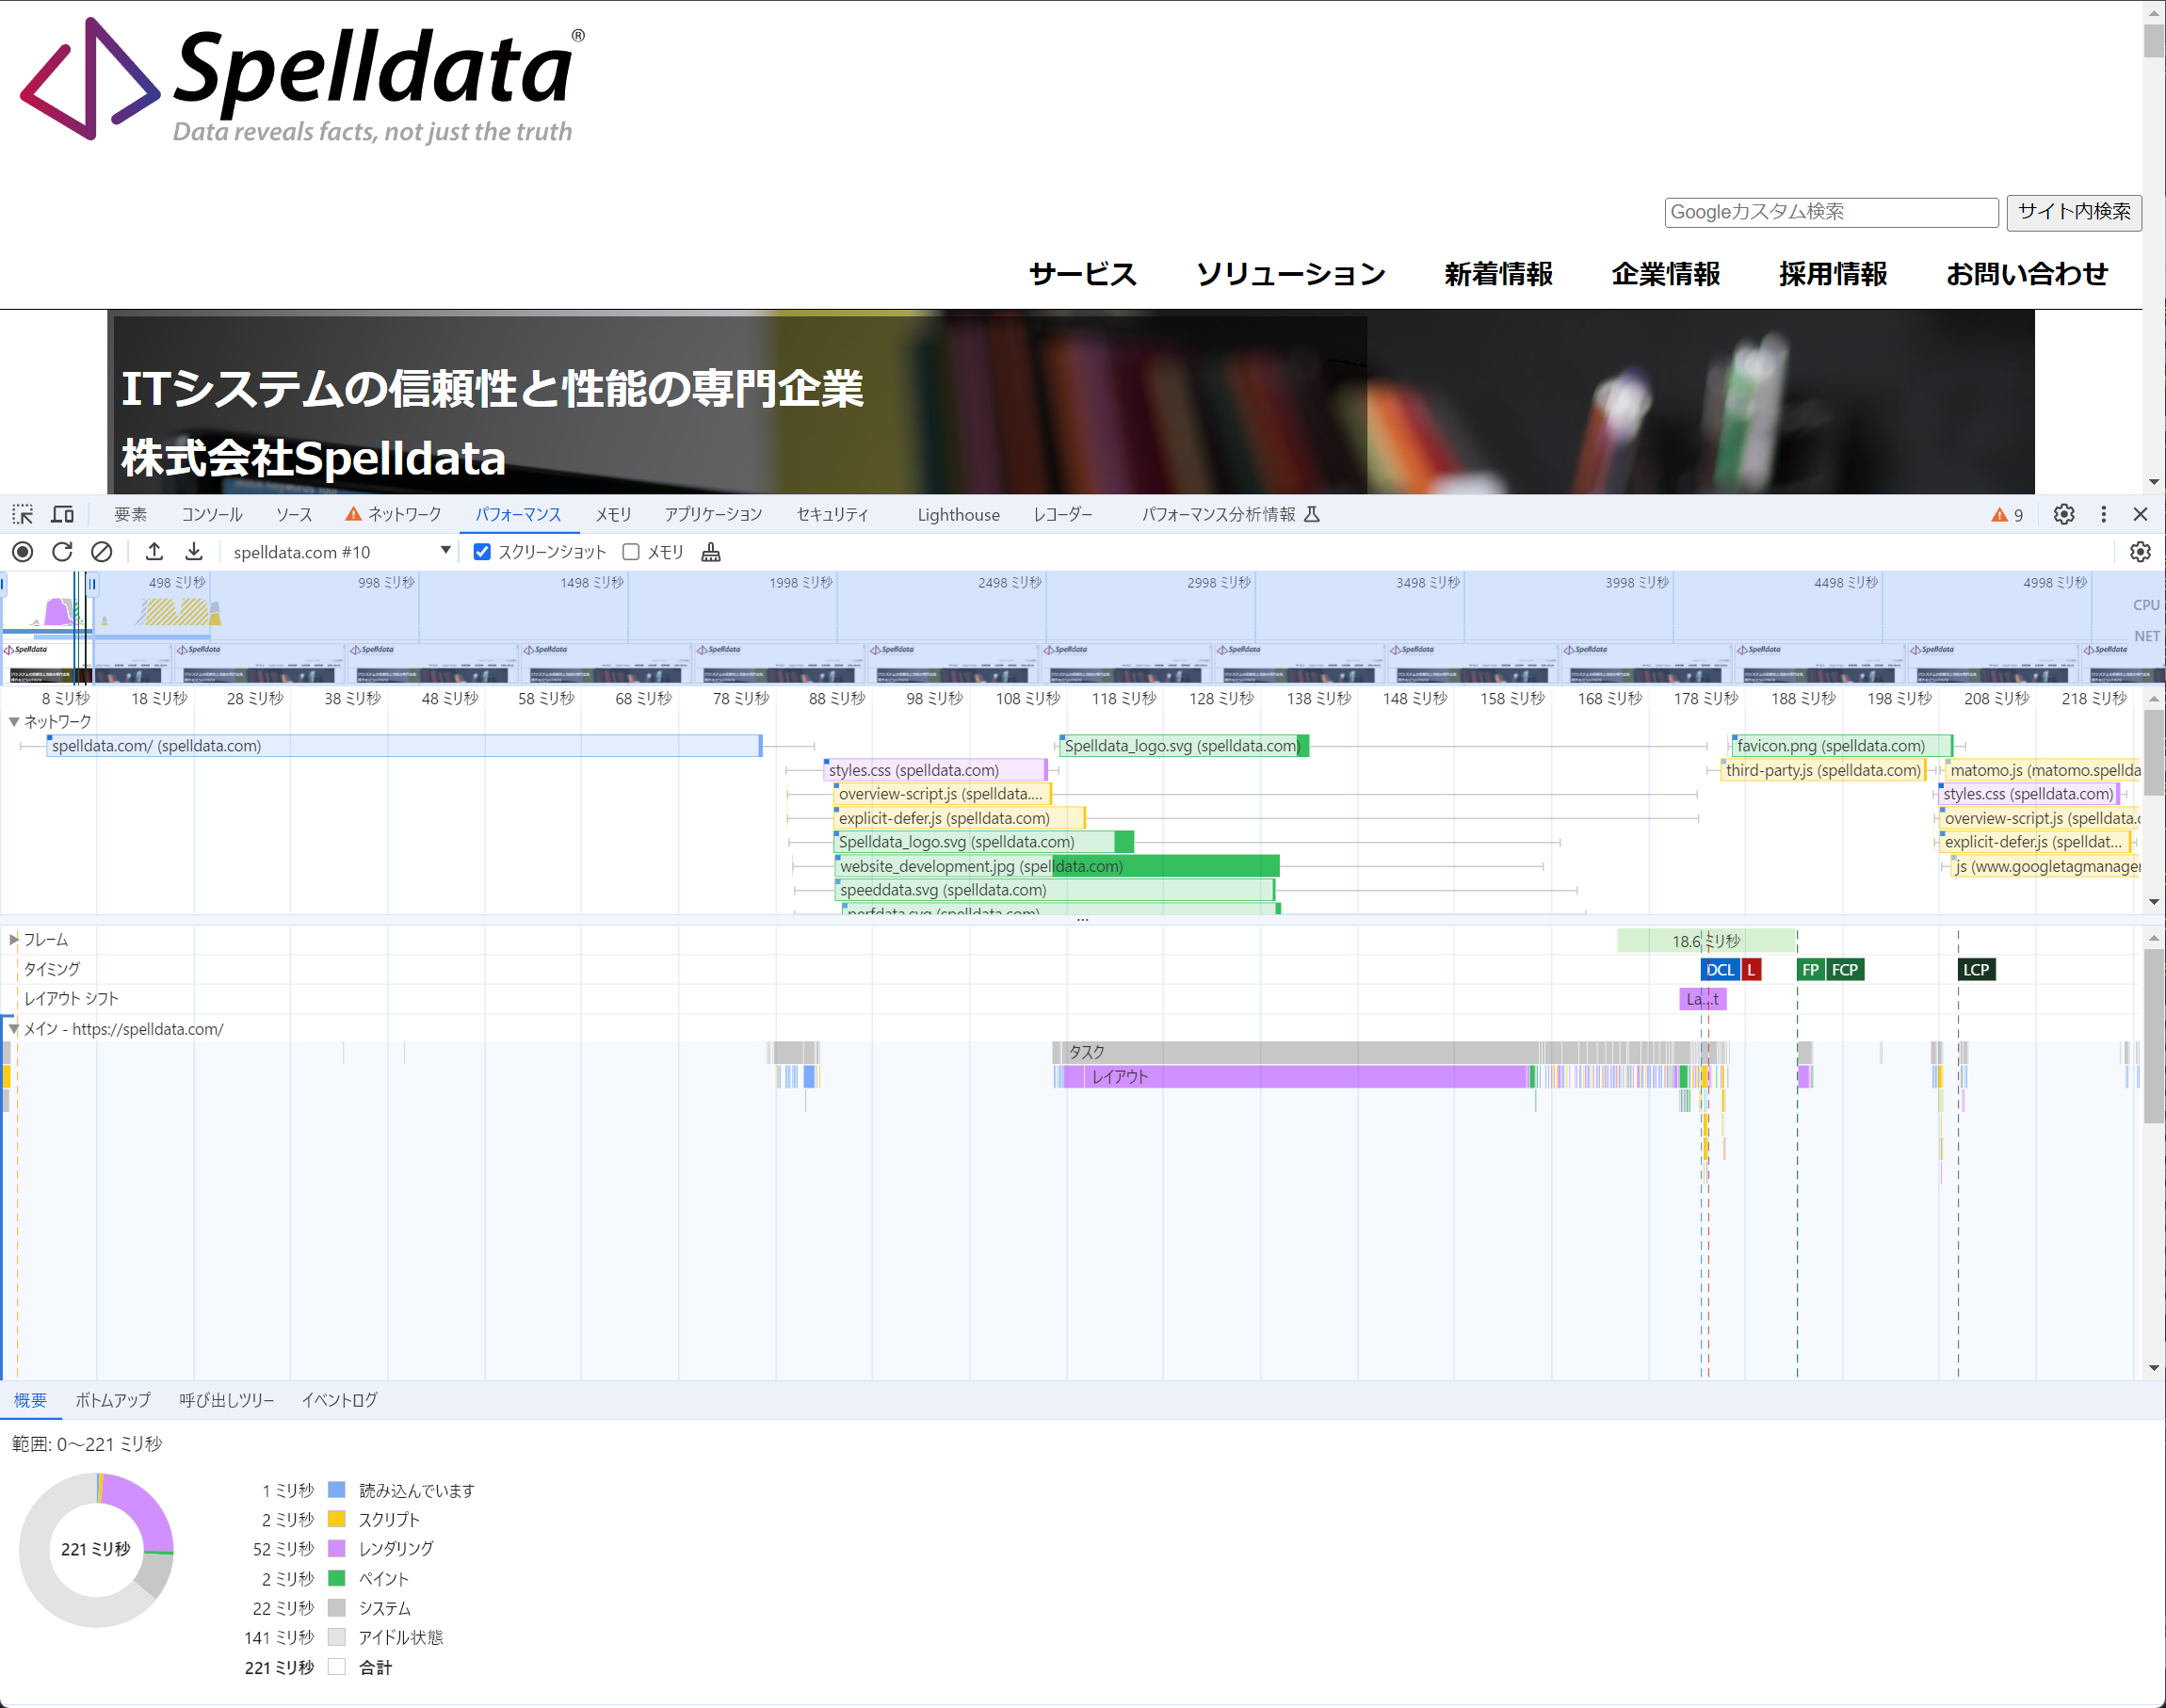Open the サービス navigation link

click(x=1083, y=274)
